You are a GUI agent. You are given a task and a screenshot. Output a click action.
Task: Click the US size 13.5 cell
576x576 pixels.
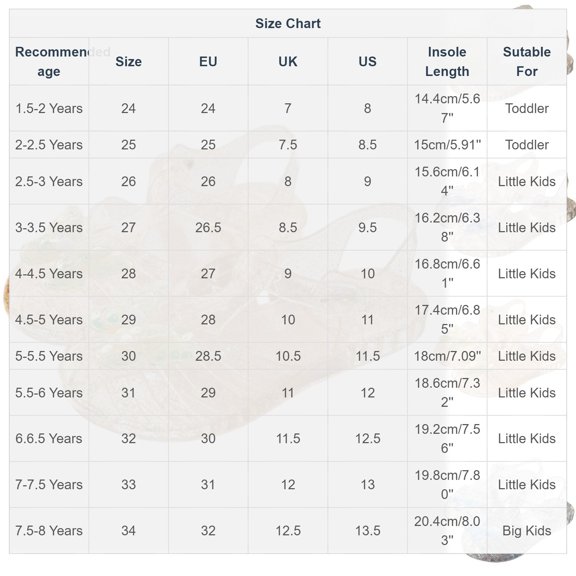pos(367,530)
